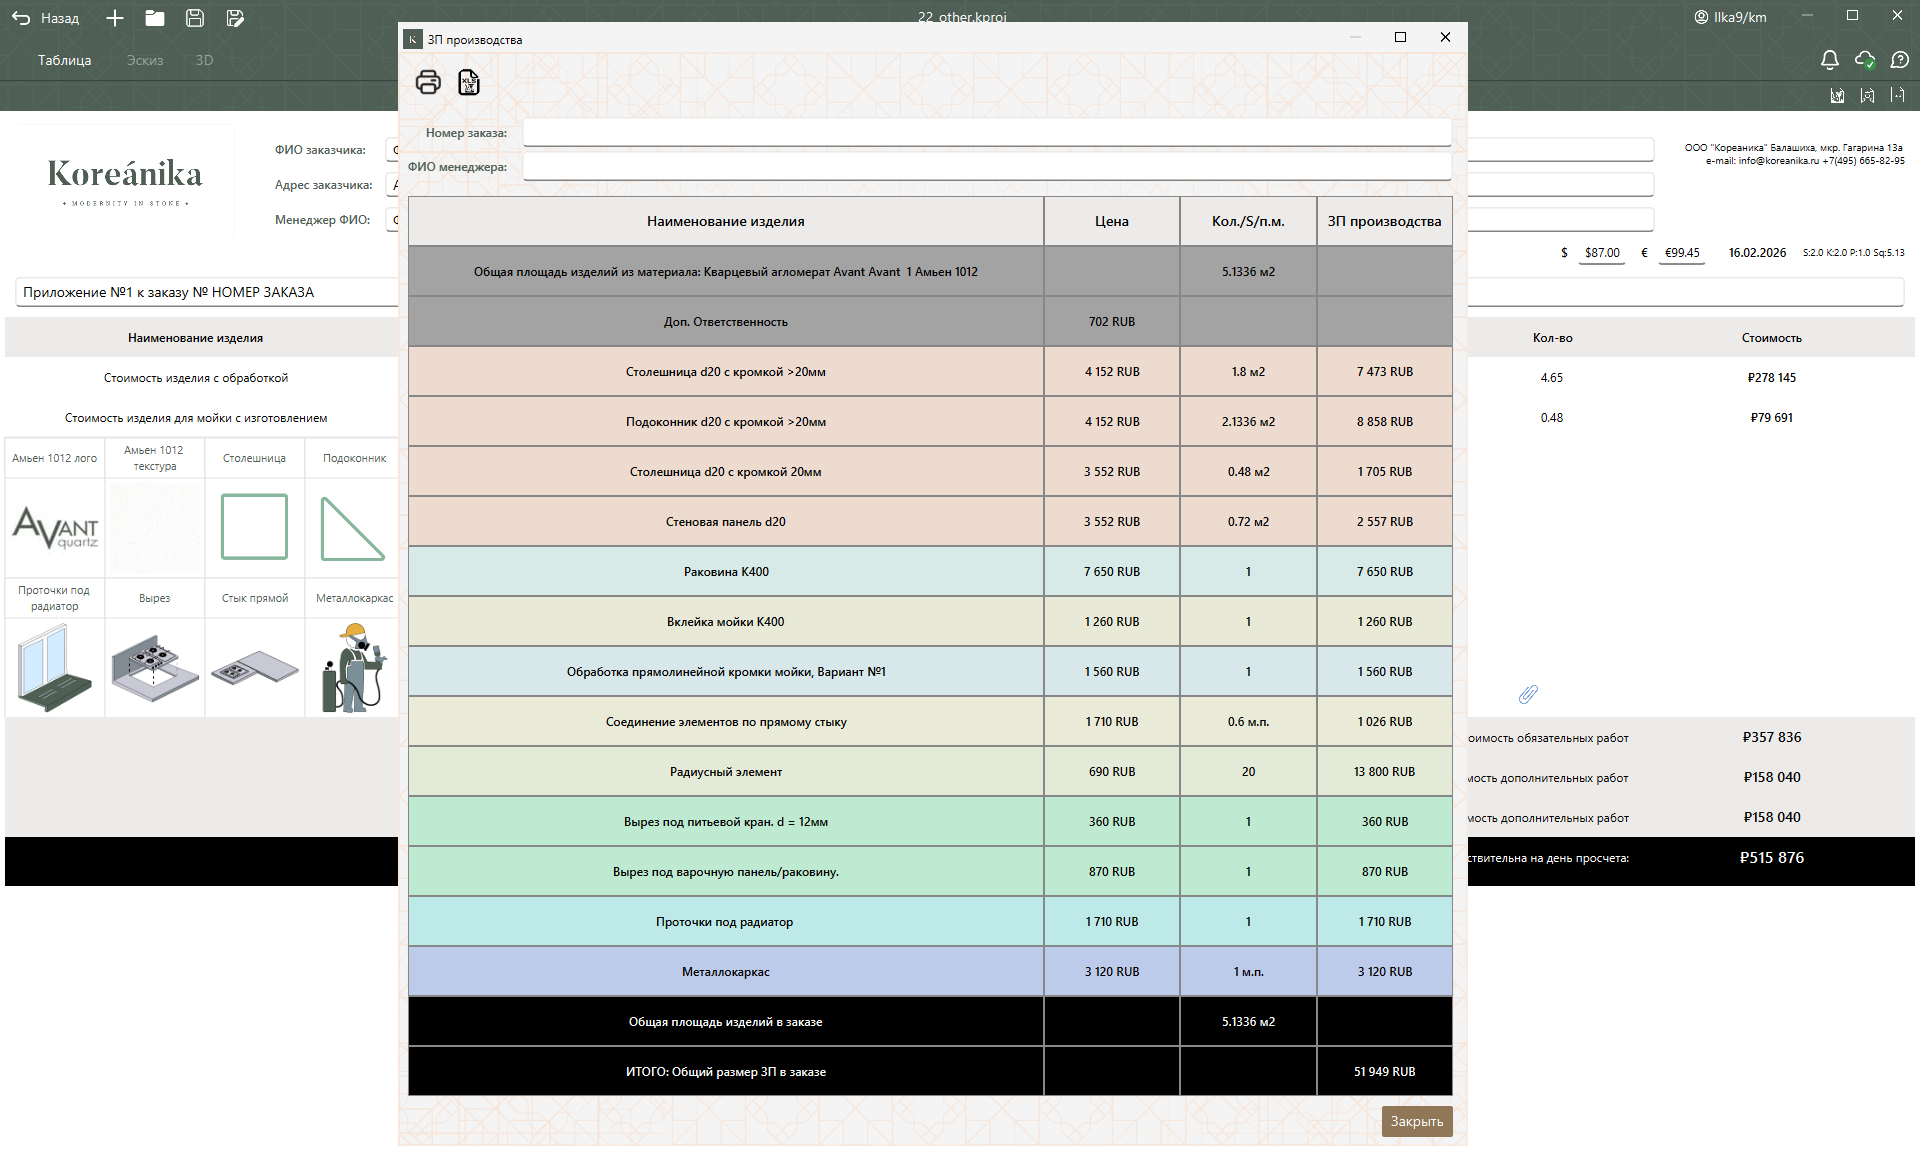This screenshot has height=1152, width=1920.
Task: Click the Save As icon with a pencil
Action: tap(235, 18)
